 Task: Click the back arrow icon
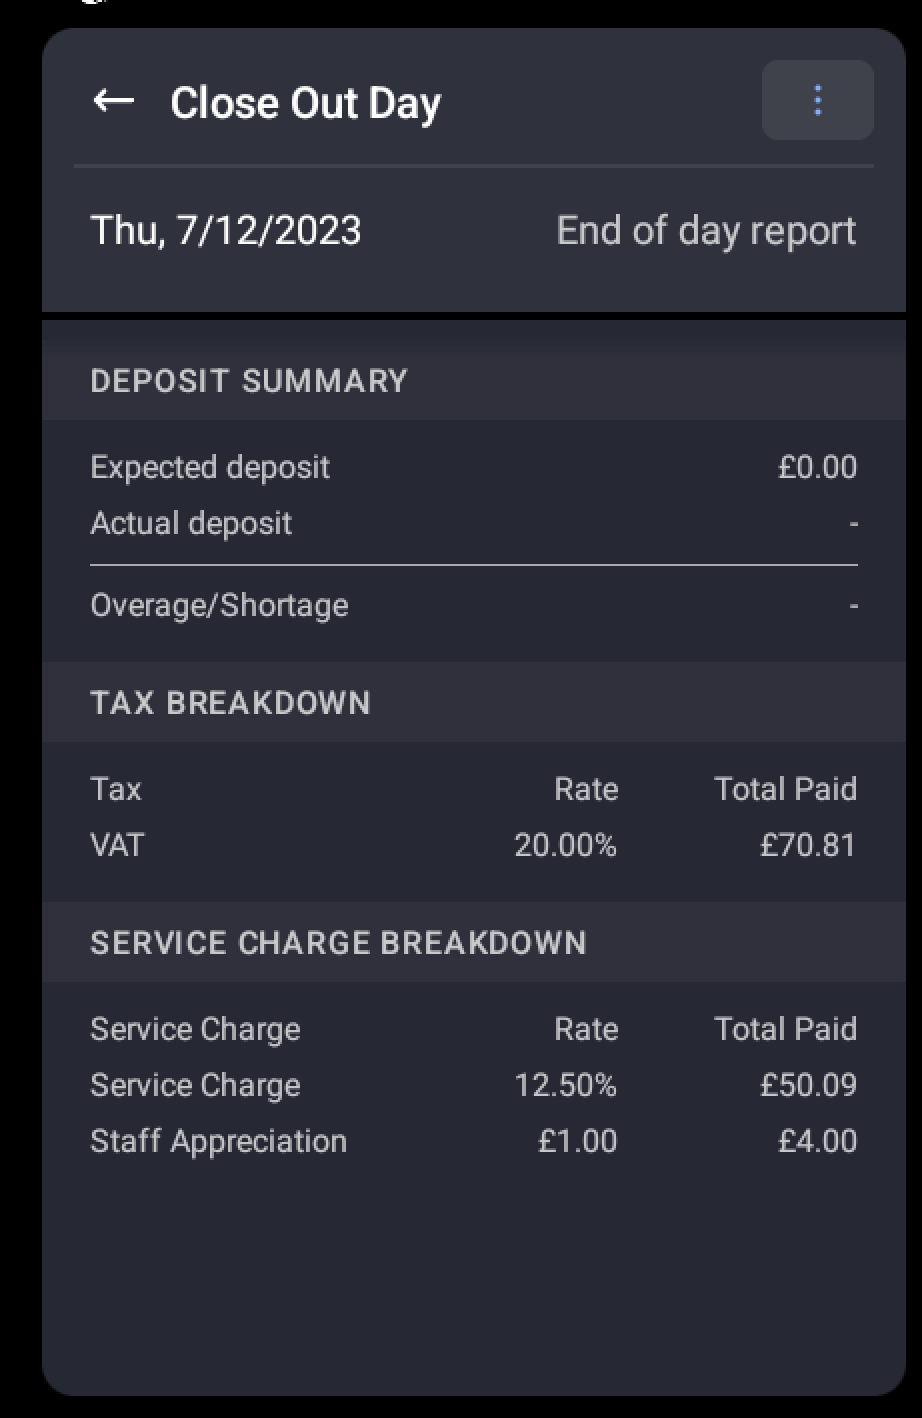click(113, 101)
